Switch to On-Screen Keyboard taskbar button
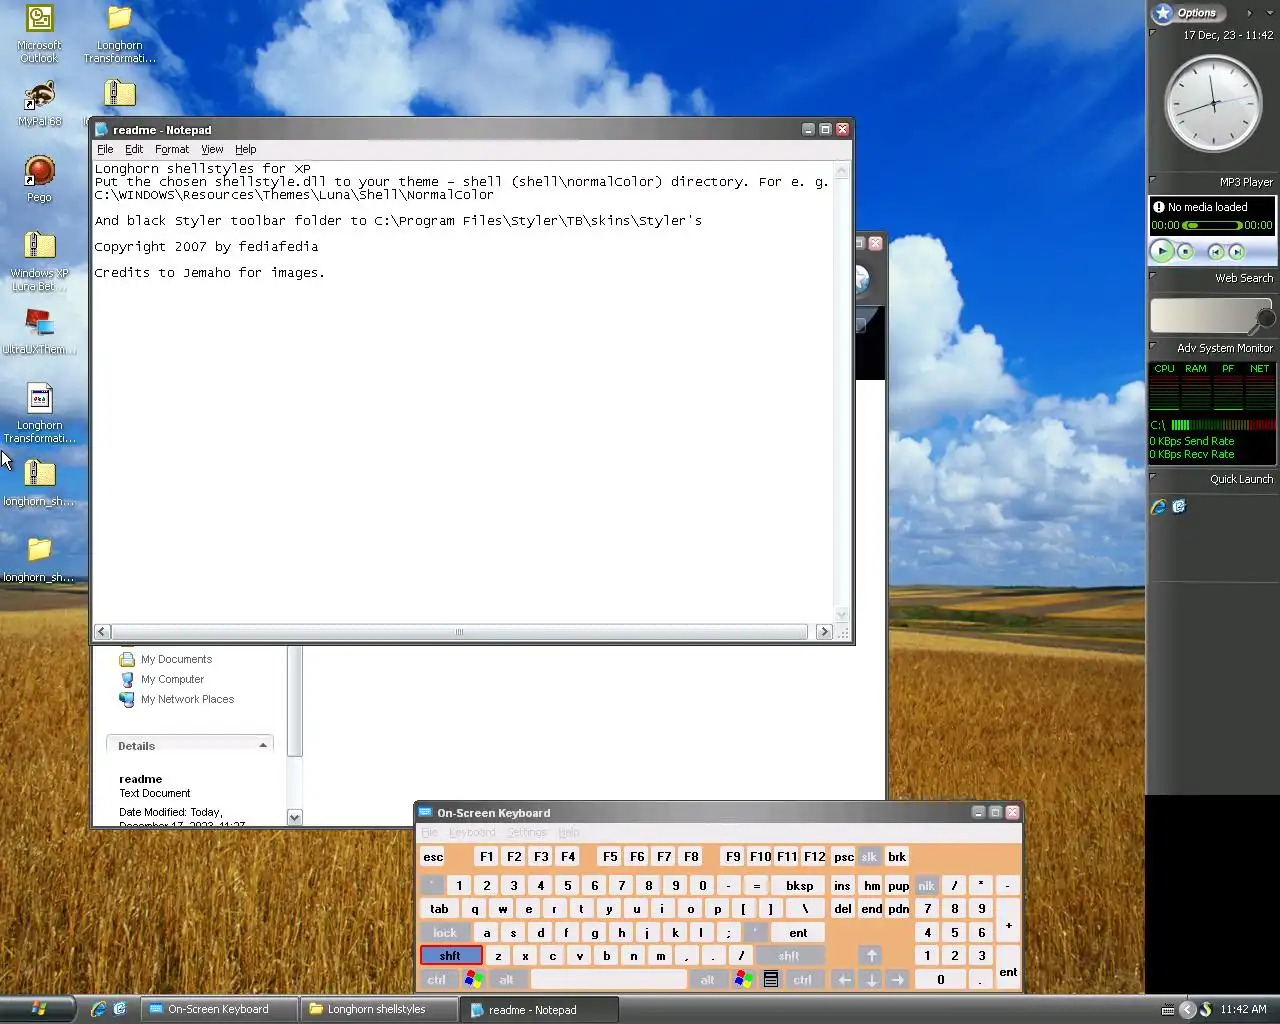Image resolution: width=1280 pixels, height=1024 pixels. [x=219, y=1009]
